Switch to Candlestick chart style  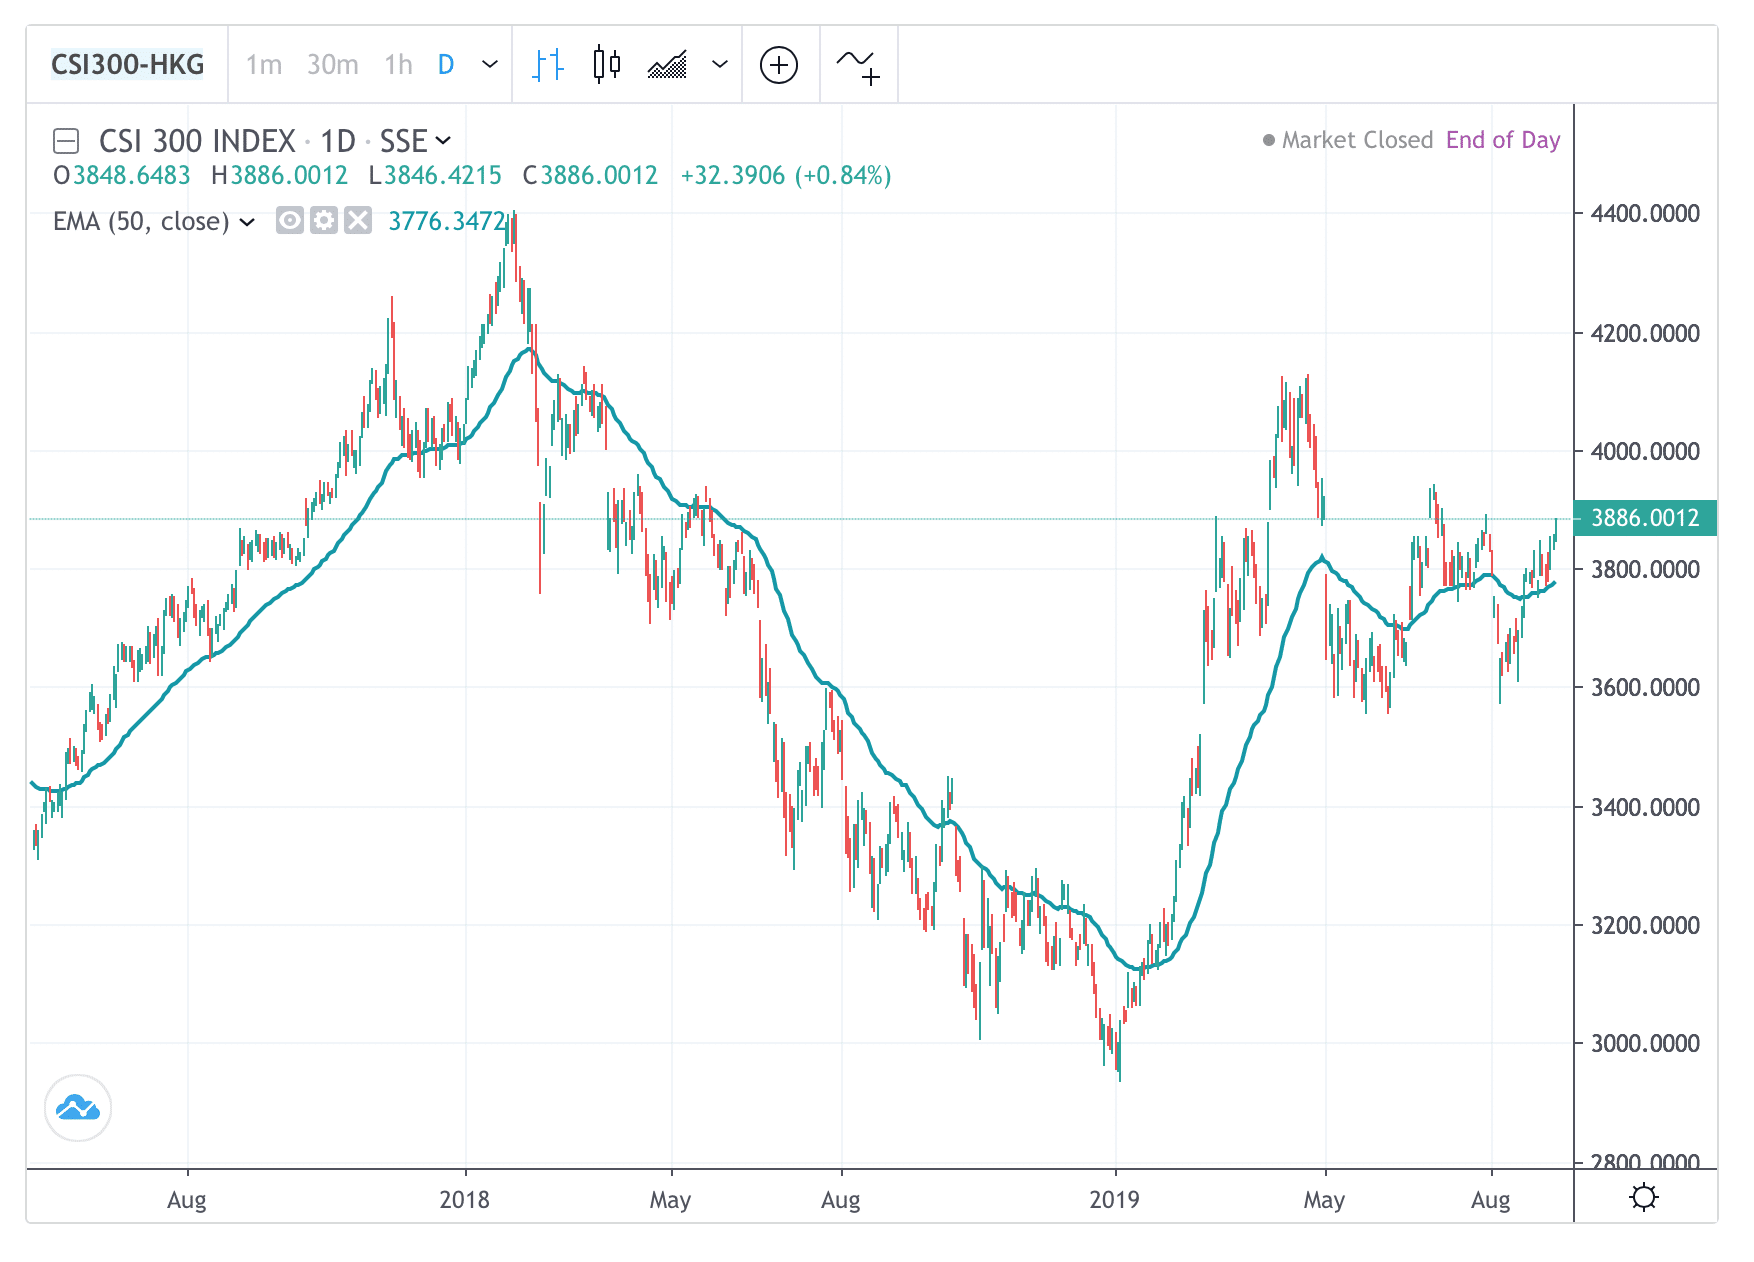[606, 65]
